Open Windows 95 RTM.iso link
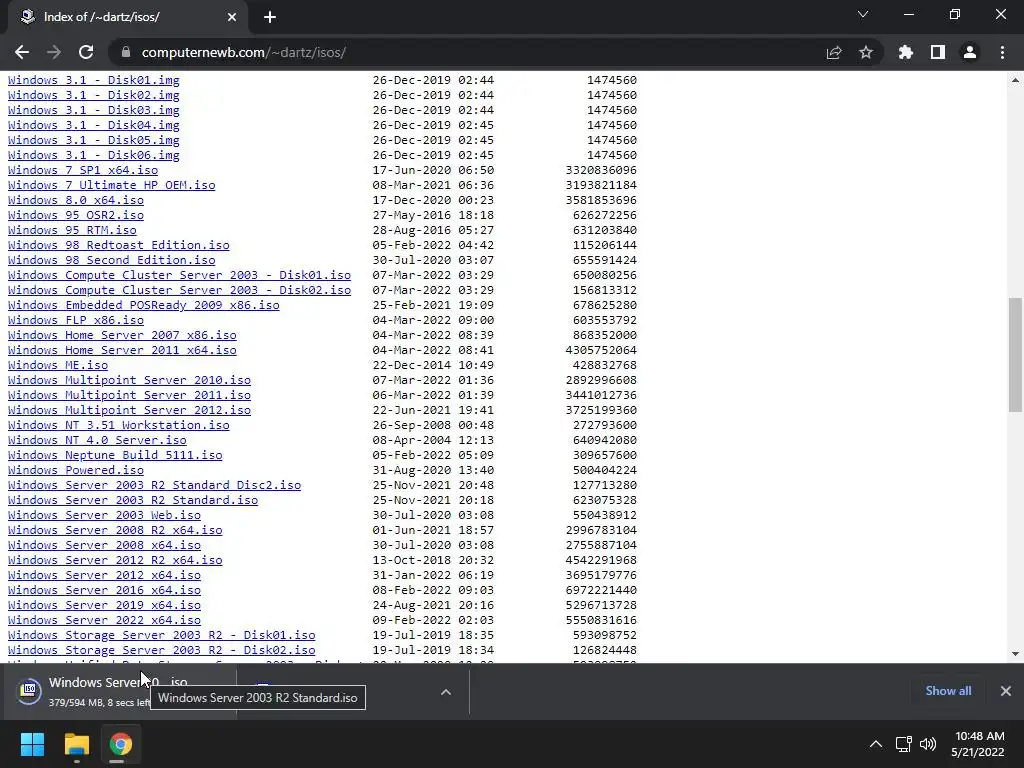Viewport: 1024px width, 768px height. pyautogui.click(x=72, y=231)
